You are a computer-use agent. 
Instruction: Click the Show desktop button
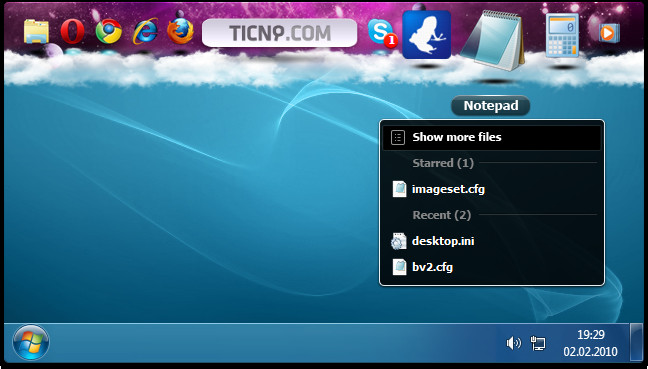click(636, 342)
